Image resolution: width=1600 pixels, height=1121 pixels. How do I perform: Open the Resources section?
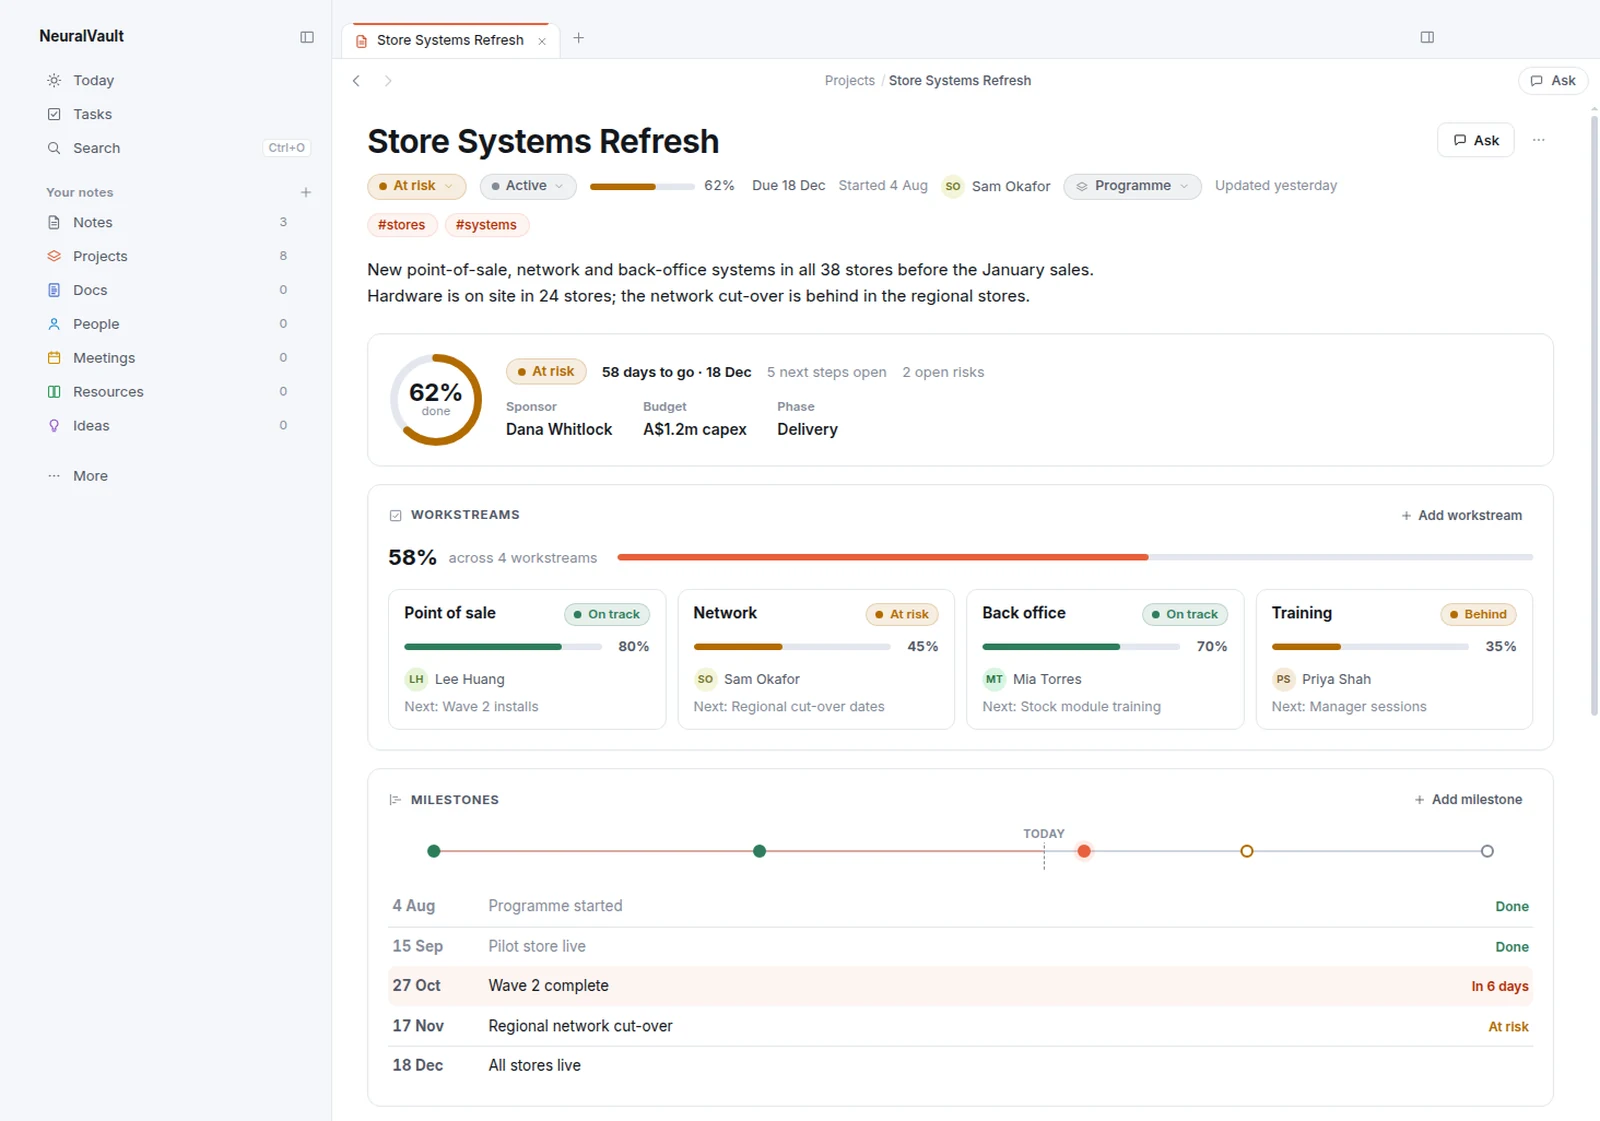(x=178, y=392)
